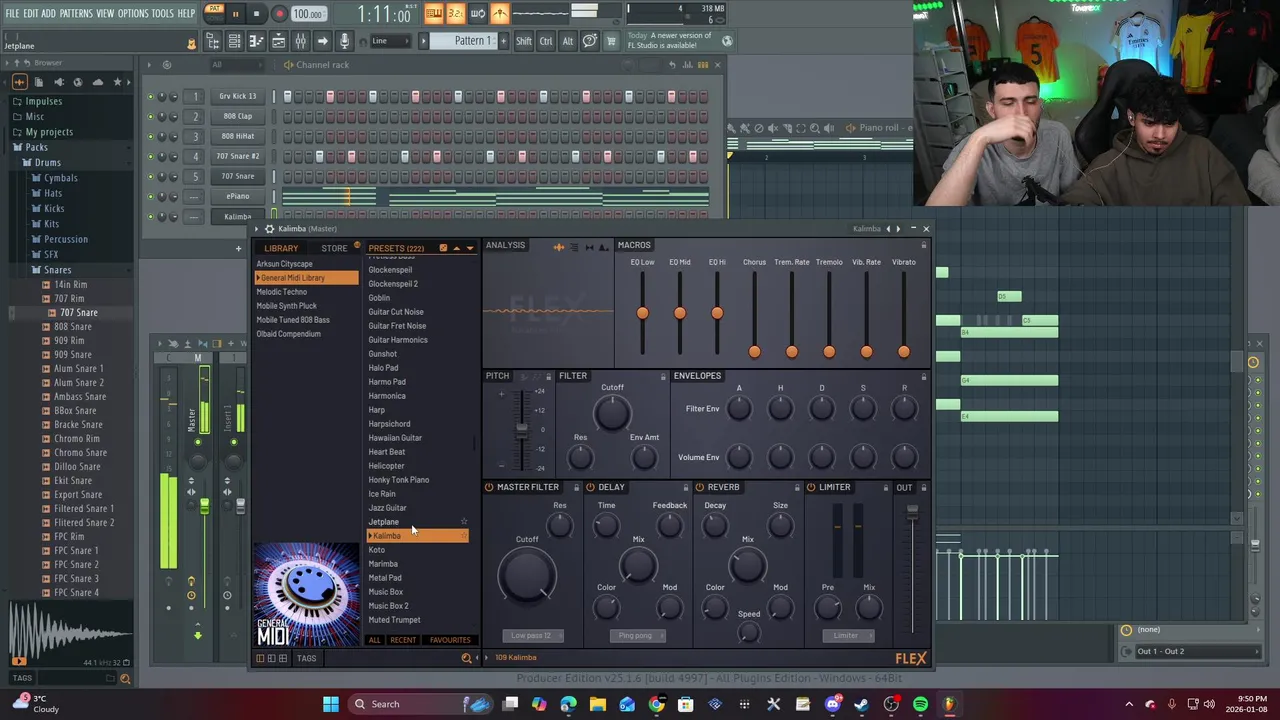Click the preset search magnifier in FLEX
This screenshot has height=720, width=1280.
tap(466, 658)
